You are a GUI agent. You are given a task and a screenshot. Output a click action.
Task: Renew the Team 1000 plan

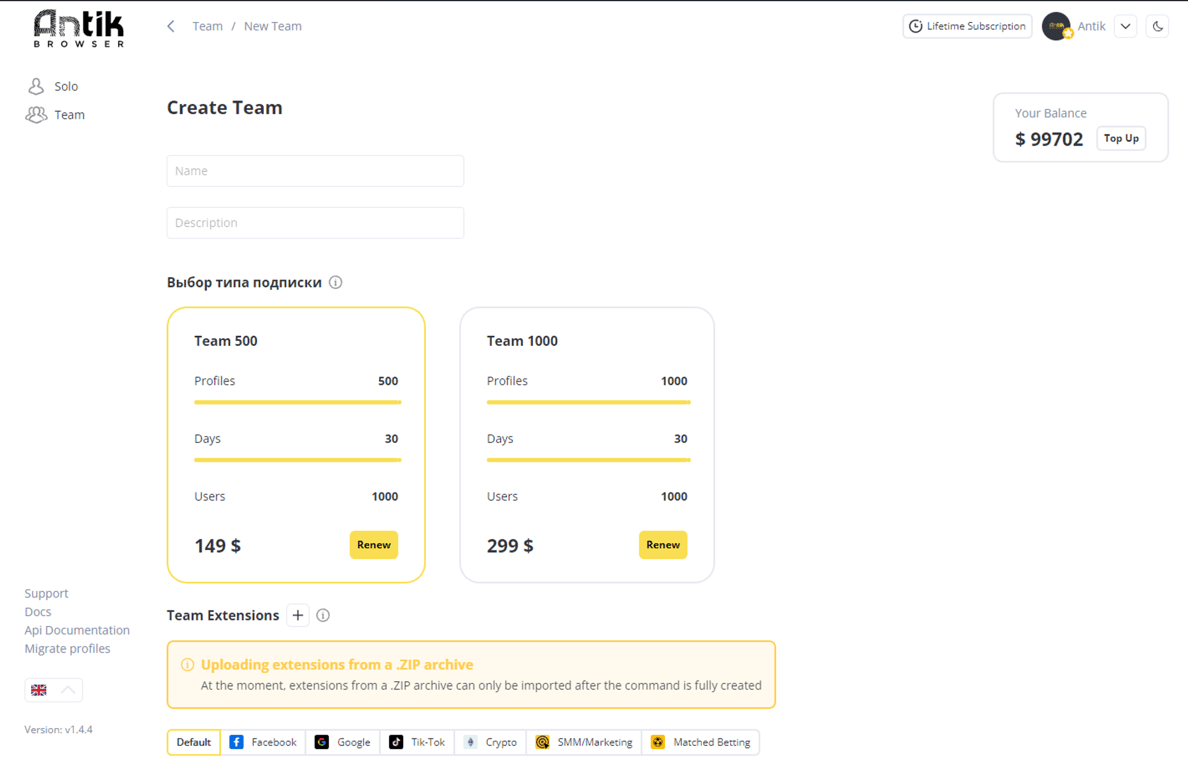(663, 545)
